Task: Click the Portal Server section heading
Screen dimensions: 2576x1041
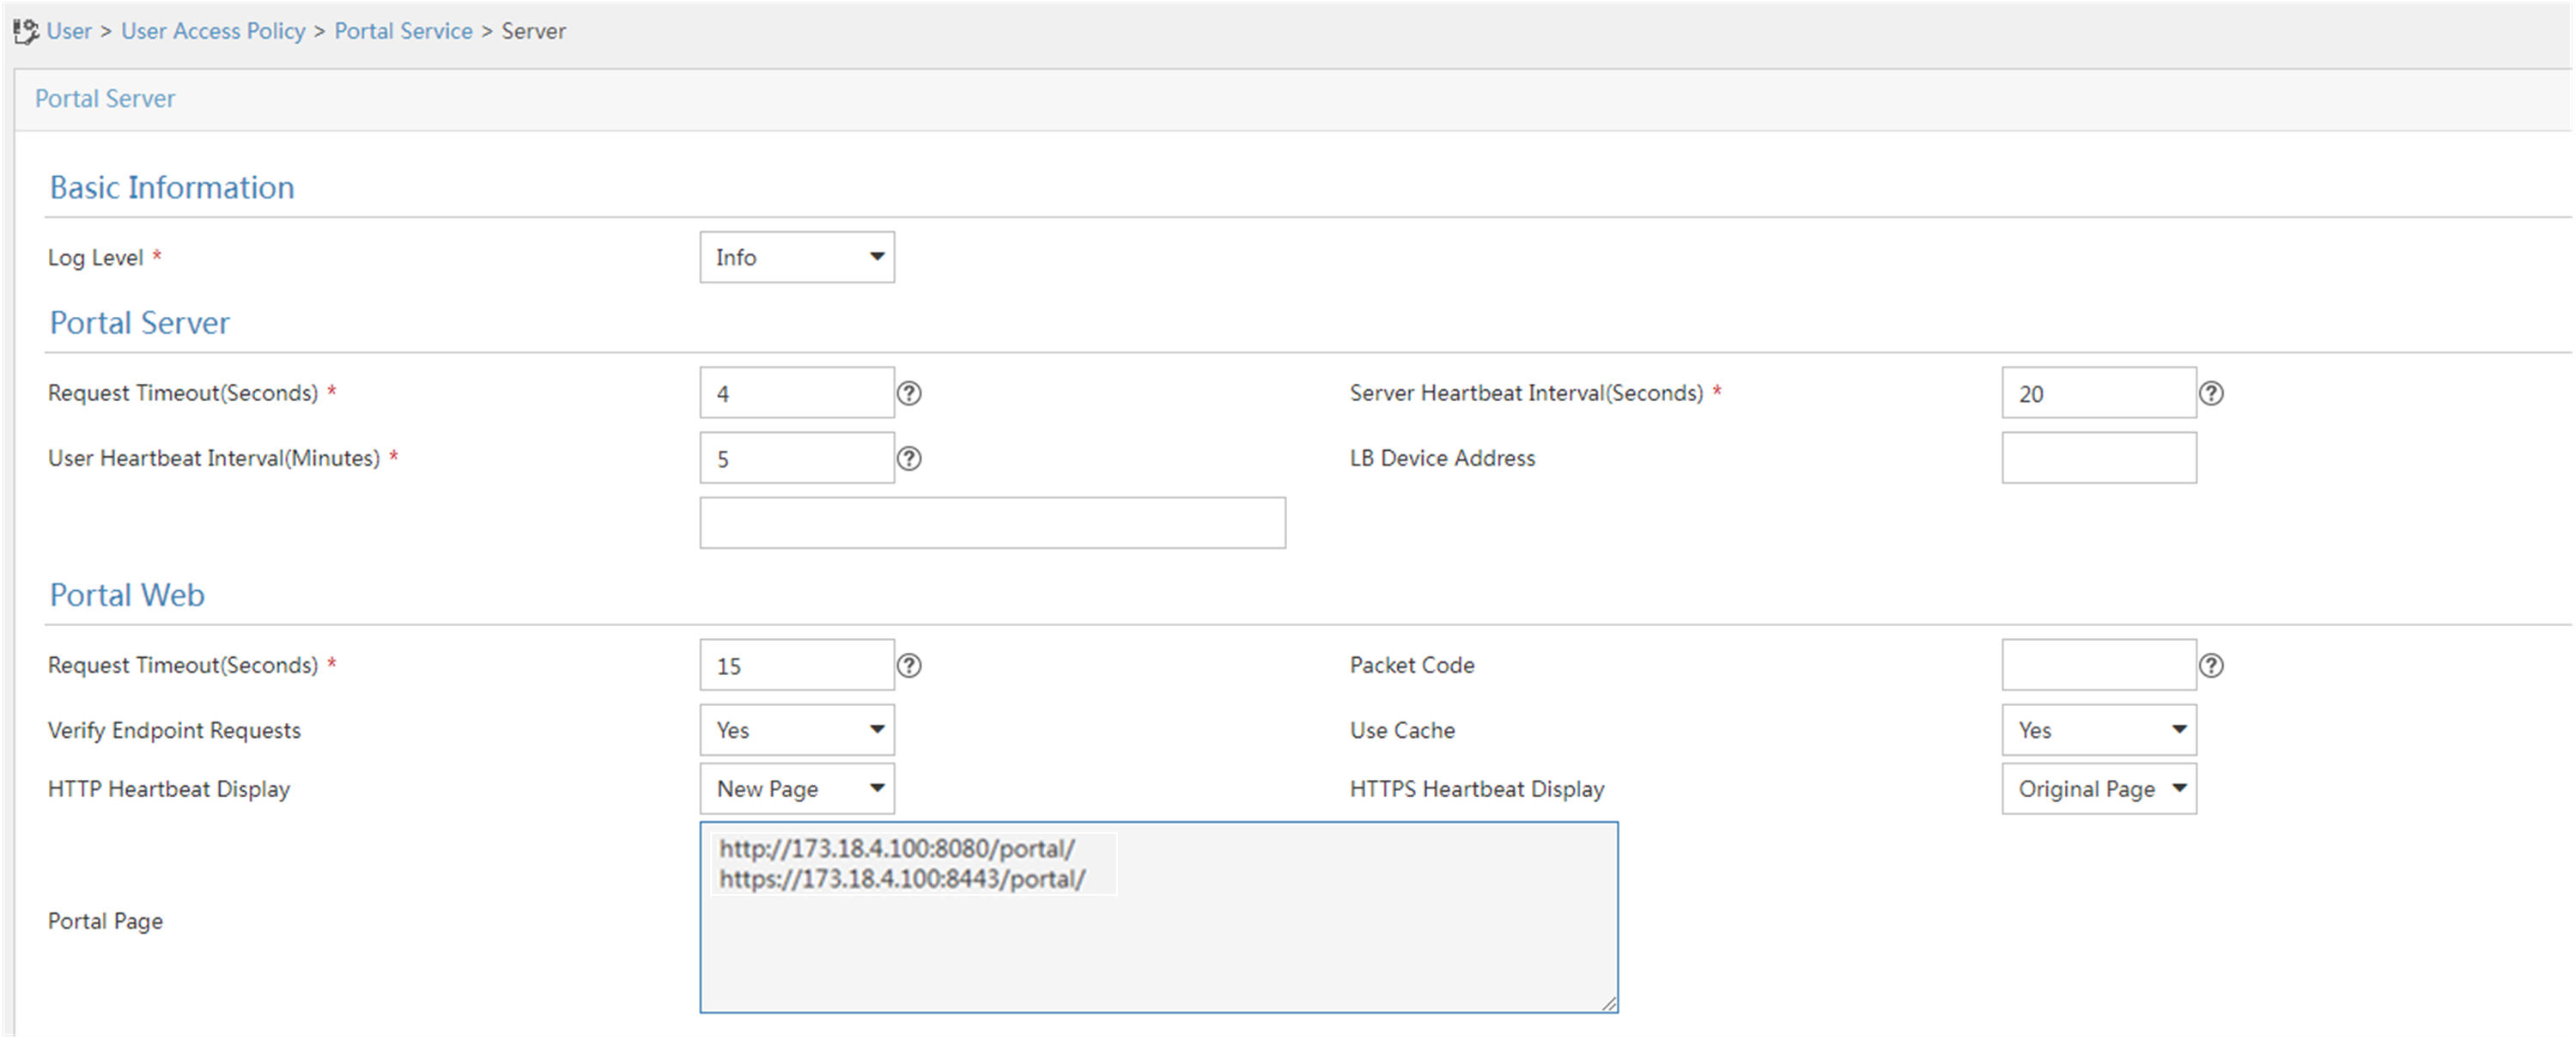Action: click(x=140, y=323)
